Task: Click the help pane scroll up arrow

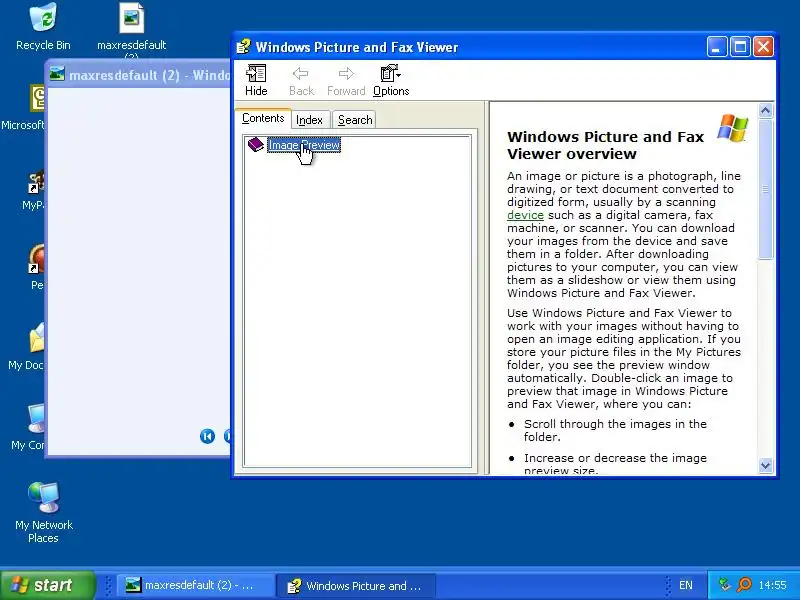Action: [x=765, y=110]
